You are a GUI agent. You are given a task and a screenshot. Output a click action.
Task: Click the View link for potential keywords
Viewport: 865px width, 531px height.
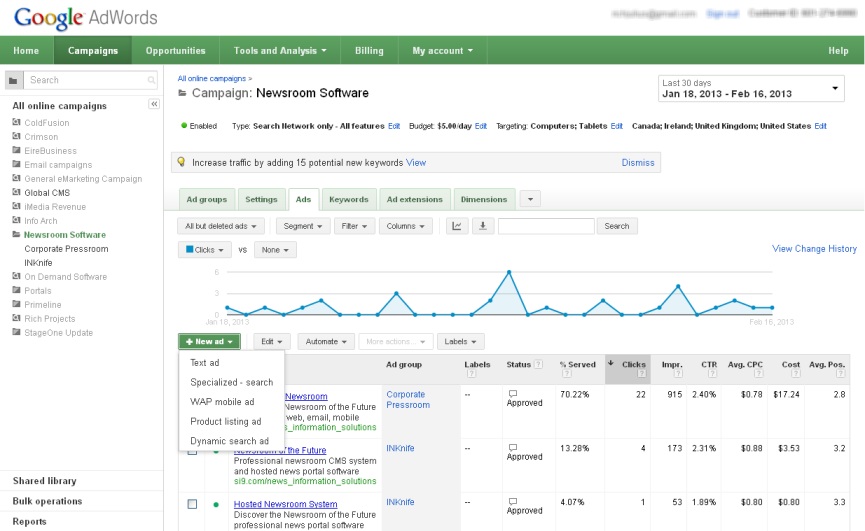[416, 163]
